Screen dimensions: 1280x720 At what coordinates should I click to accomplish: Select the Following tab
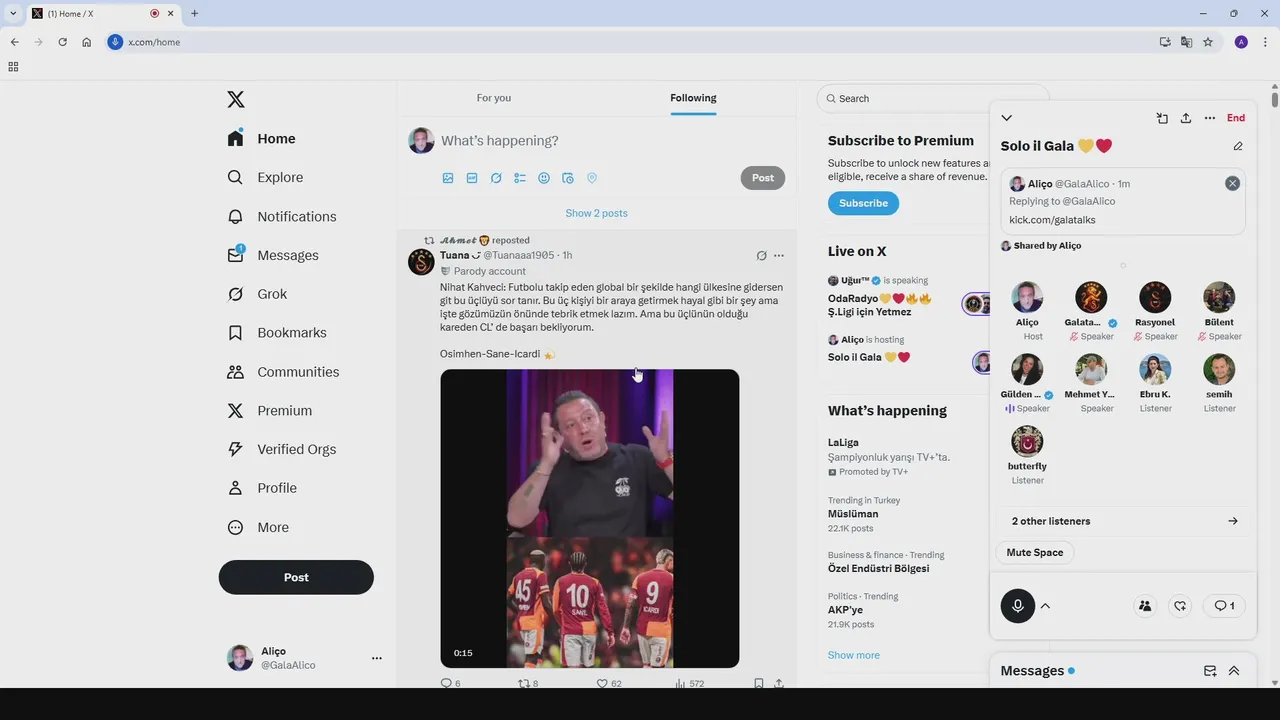tap(693, 98)
